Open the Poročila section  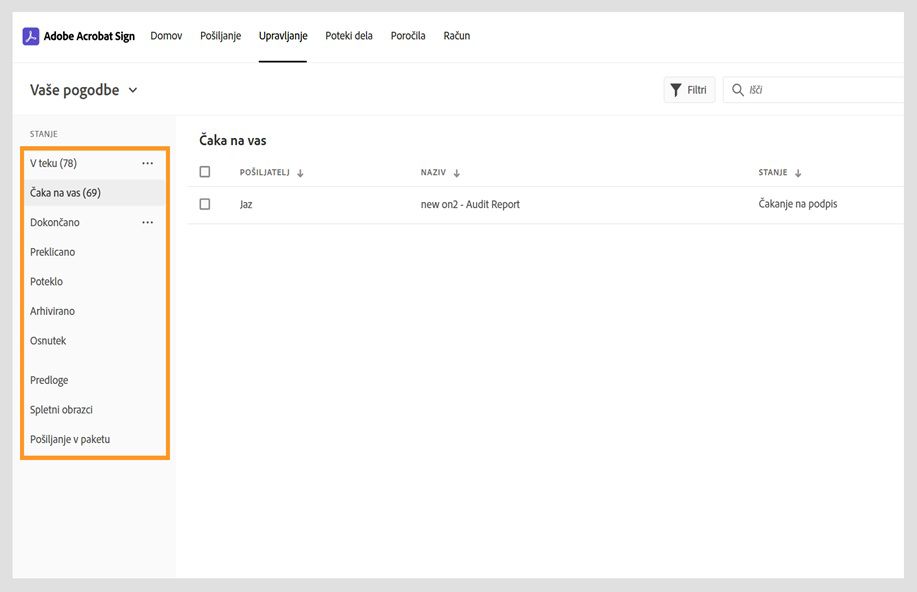[407, 35]
